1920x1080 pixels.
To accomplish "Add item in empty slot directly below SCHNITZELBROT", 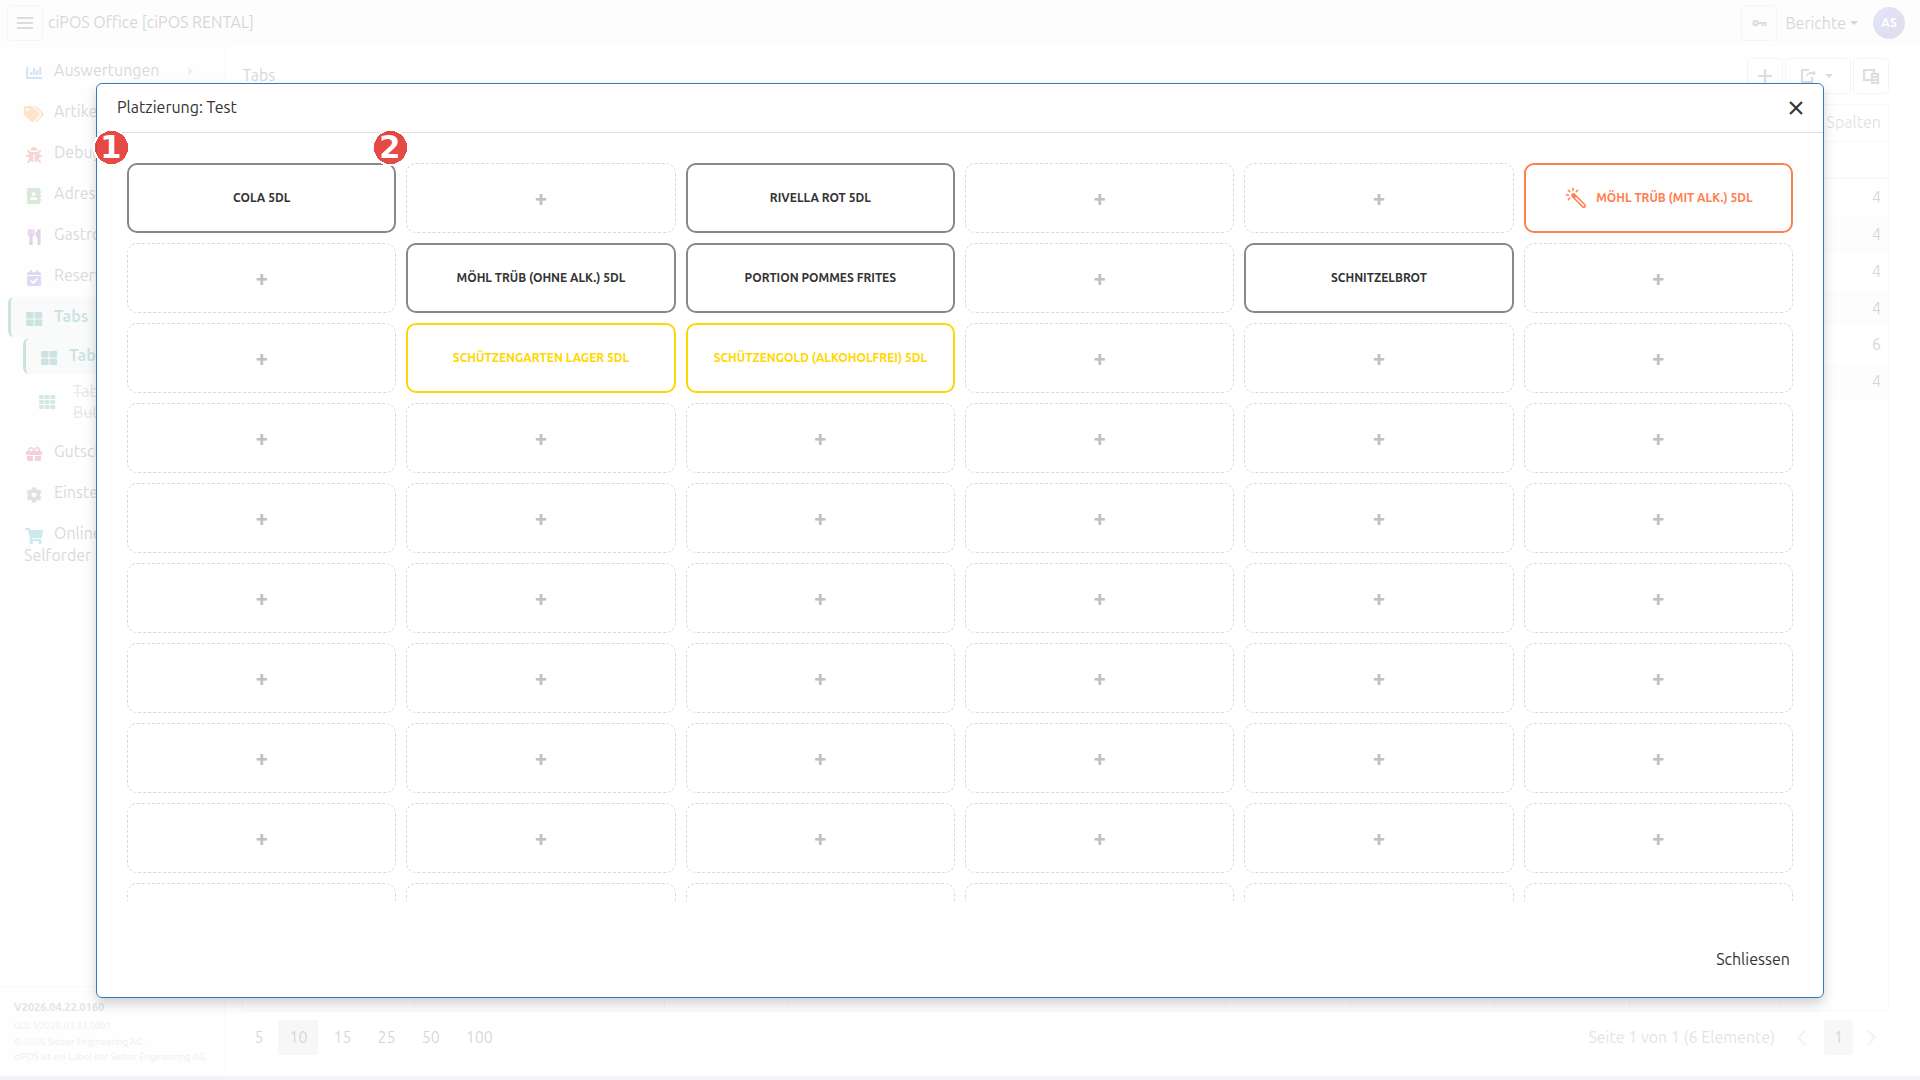I will coord(1378,358).
